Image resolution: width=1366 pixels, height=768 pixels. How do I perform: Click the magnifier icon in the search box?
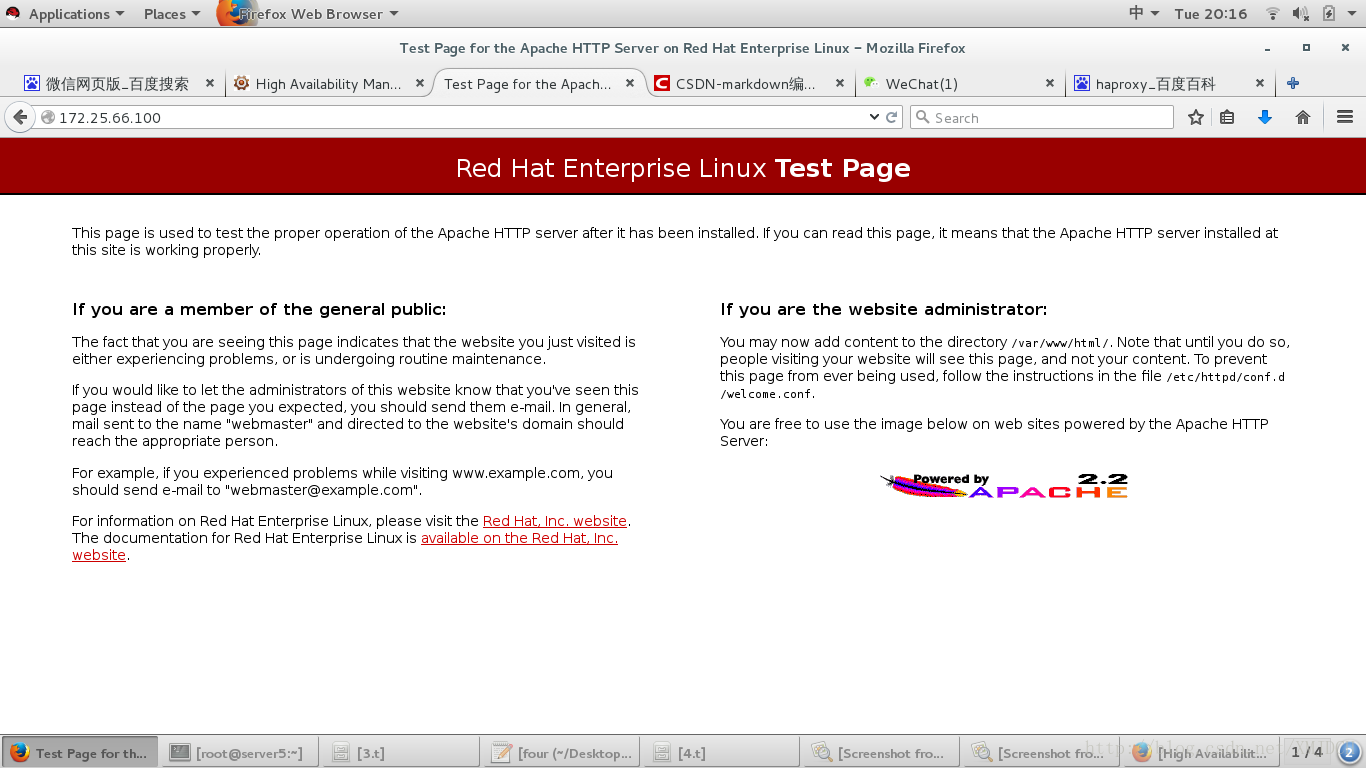click(x=922, y=117)
